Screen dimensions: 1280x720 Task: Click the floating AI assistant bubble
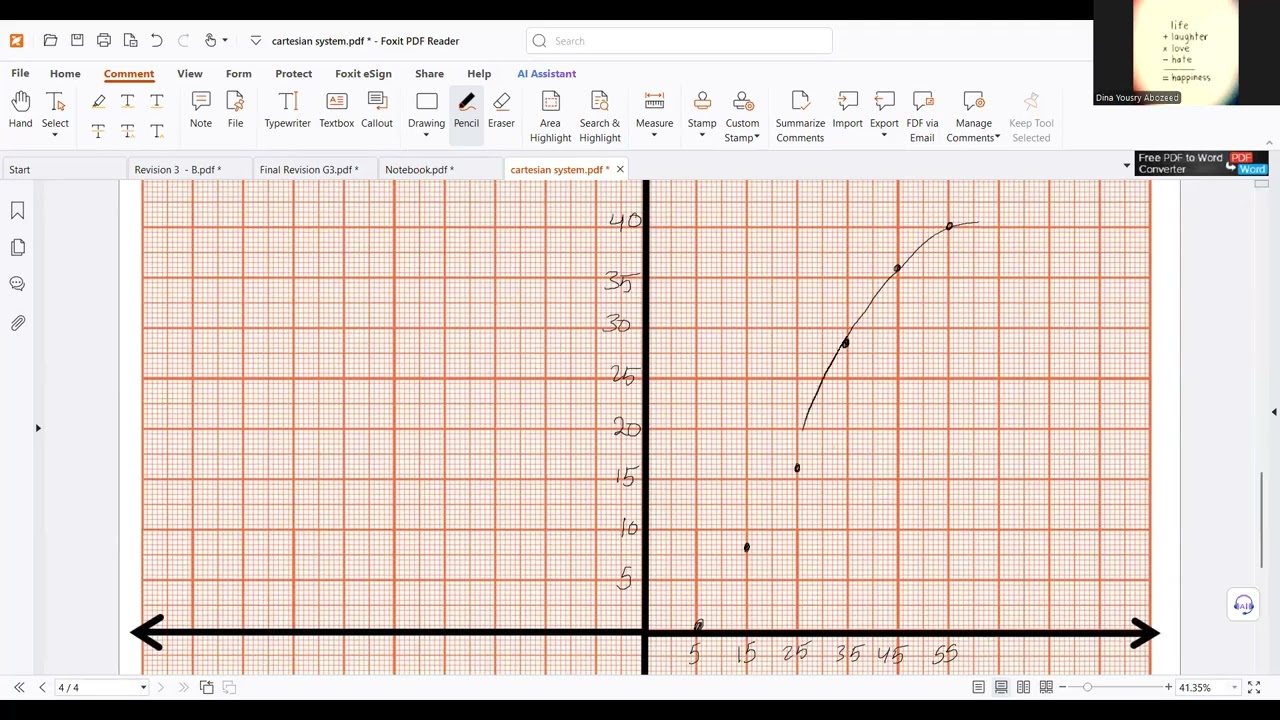(x=1243, y=605)
